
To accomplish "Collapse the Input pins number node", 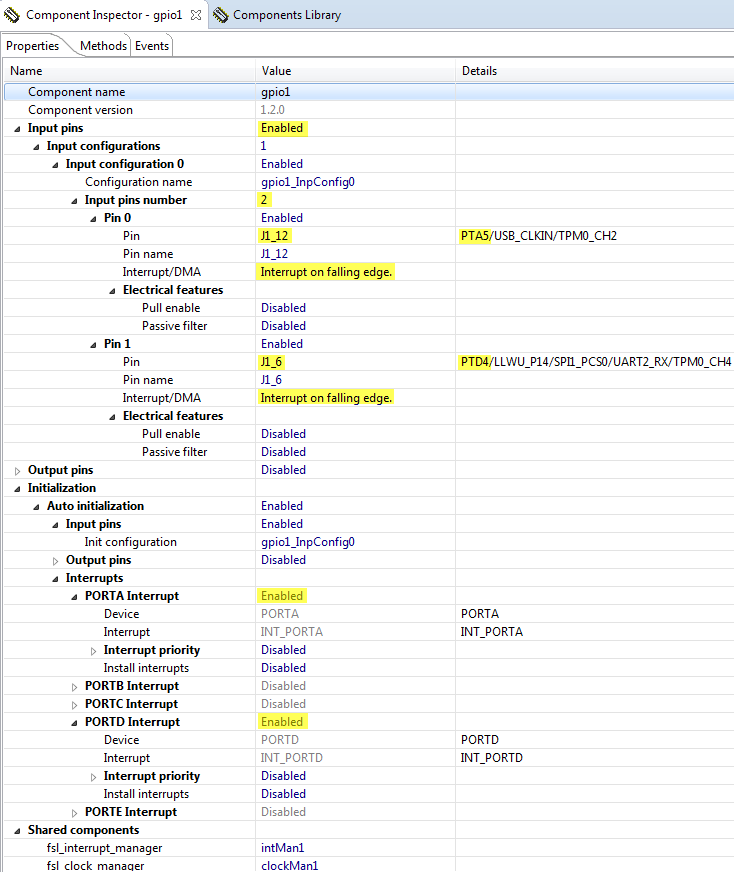I will (74, 201).
